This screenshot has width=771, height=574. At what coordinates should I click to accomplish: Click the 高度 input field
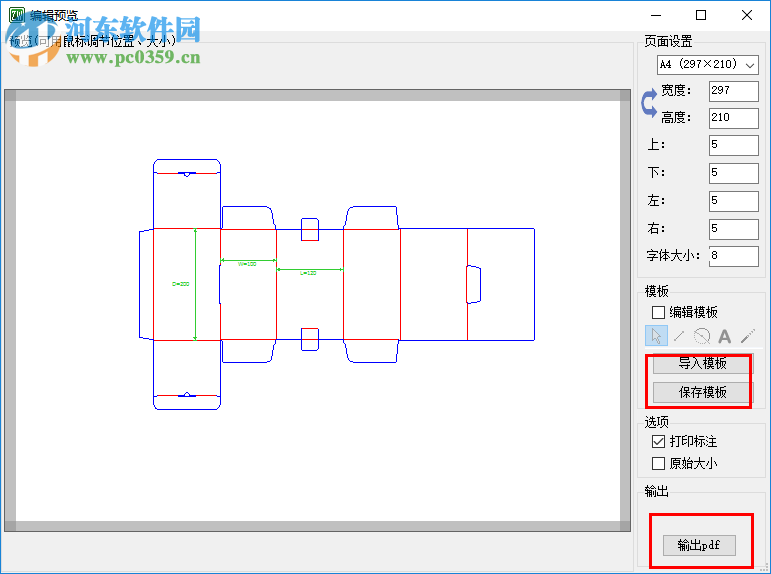tap(734, 118)
